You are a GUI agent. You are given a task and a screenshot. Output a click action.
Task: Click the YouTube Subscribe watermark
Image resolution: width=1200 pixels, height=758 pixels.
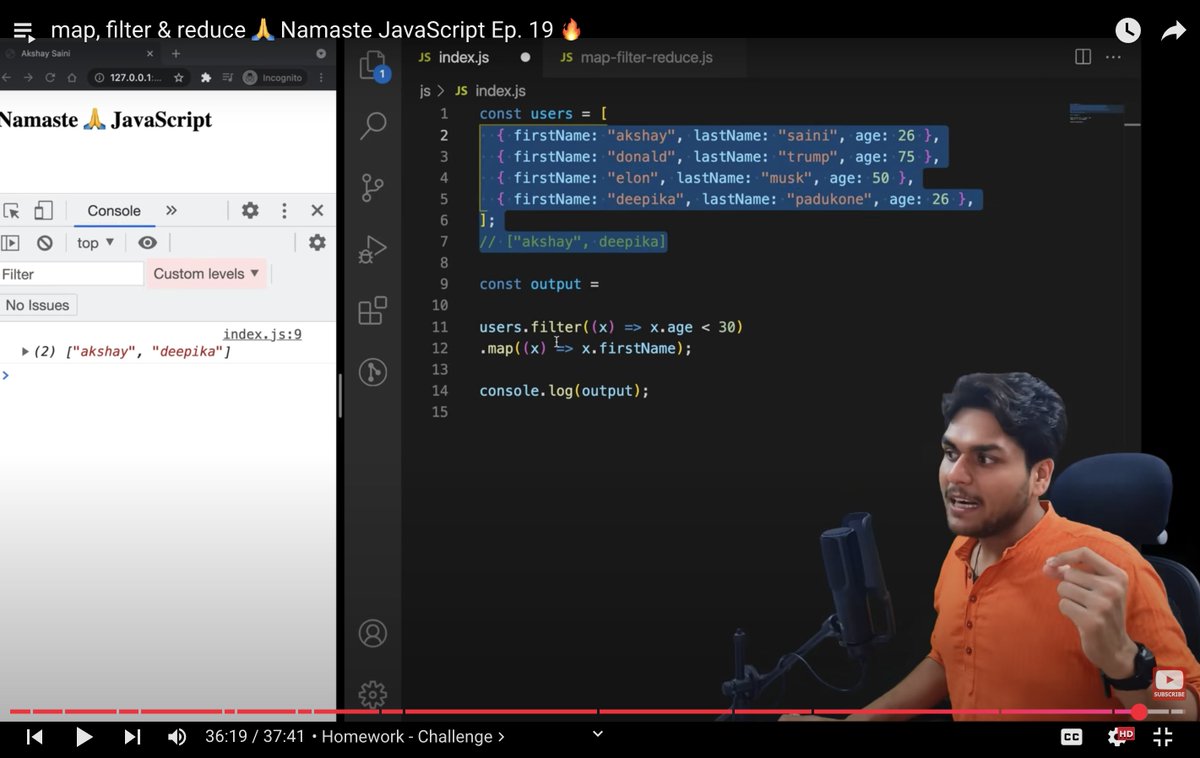coord(1169,683)
